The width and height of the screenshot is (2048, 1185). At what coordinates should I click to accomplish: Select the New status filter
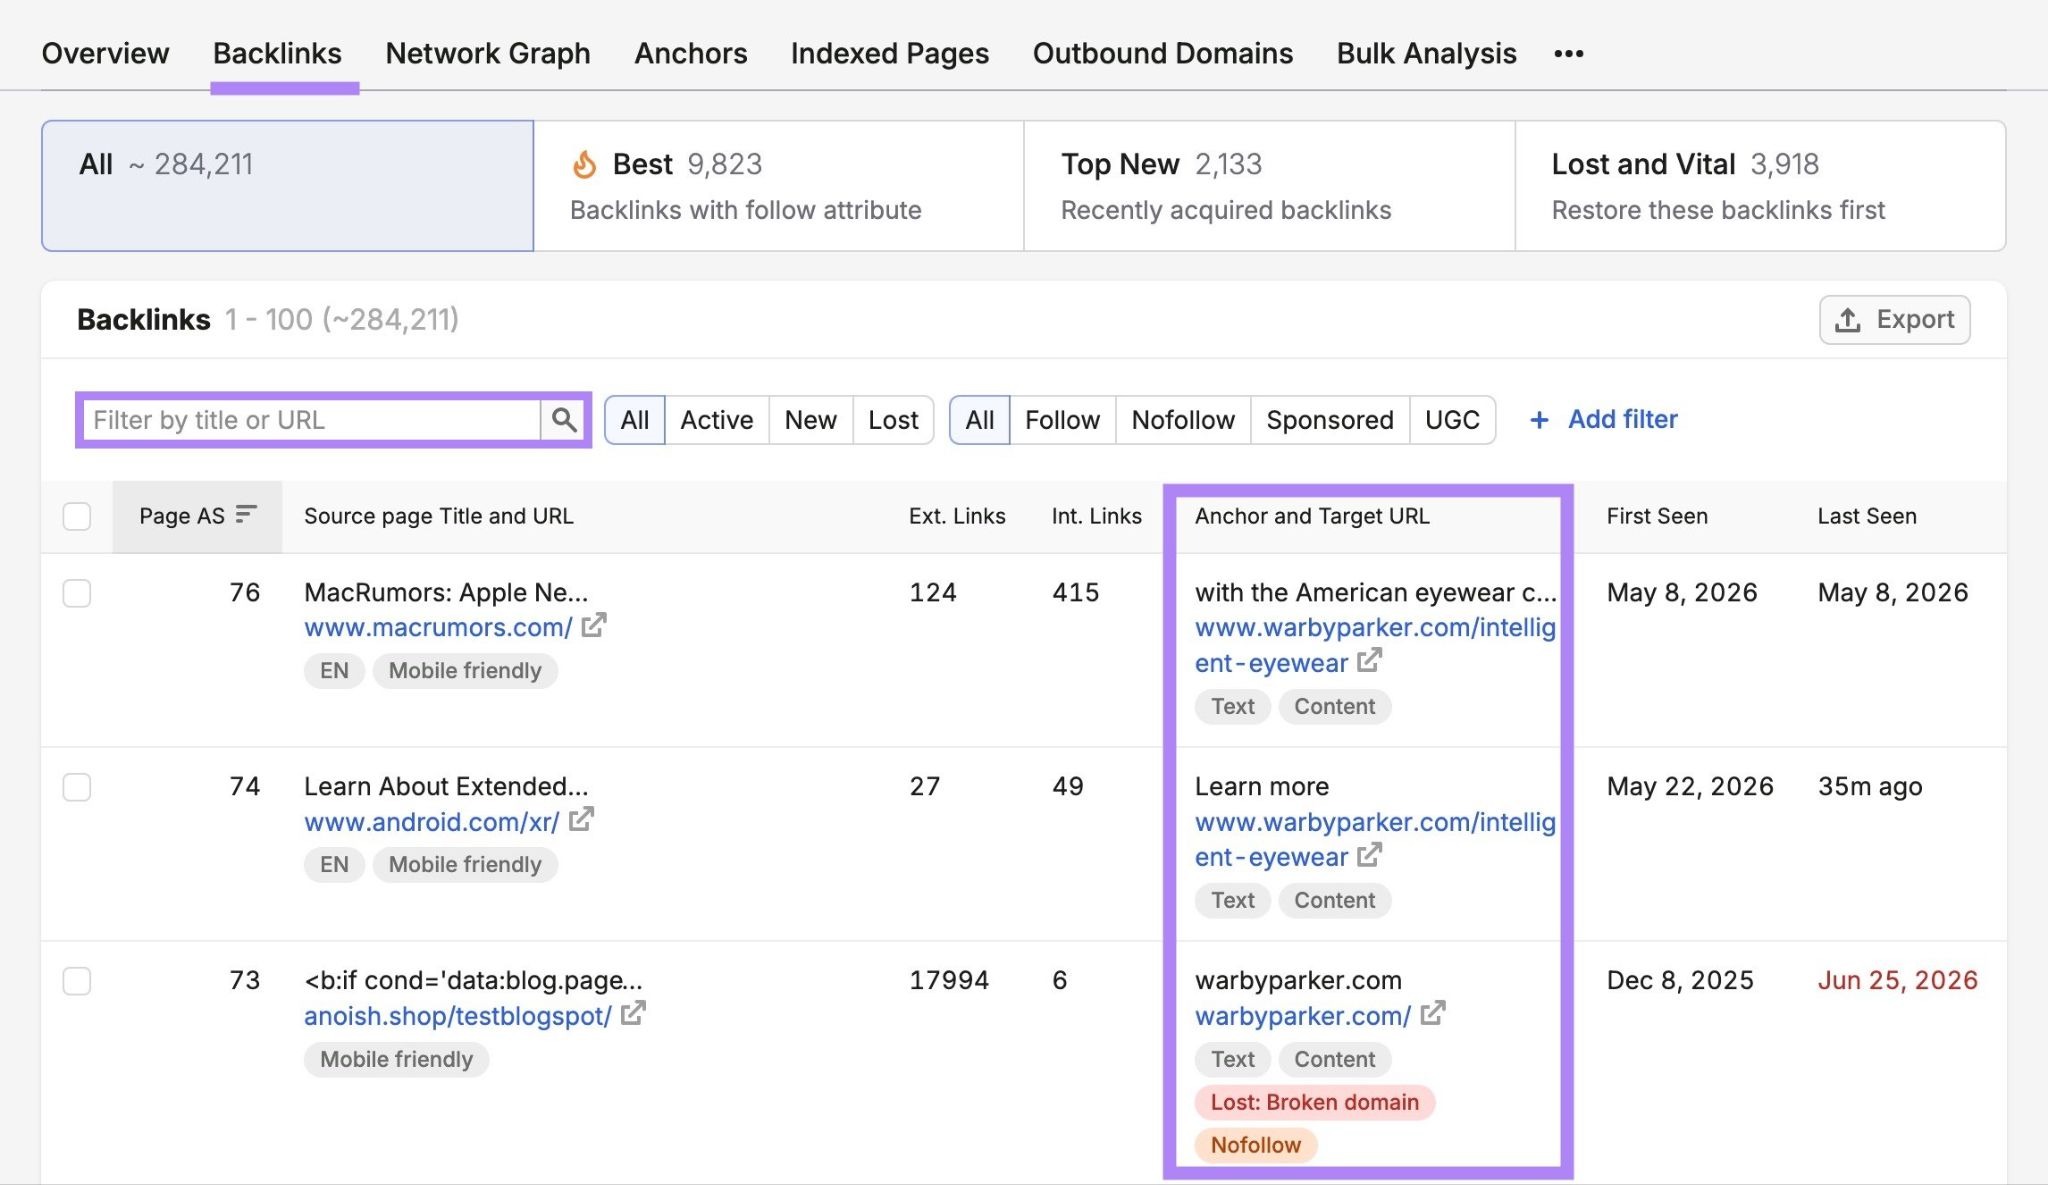(811, 420)
